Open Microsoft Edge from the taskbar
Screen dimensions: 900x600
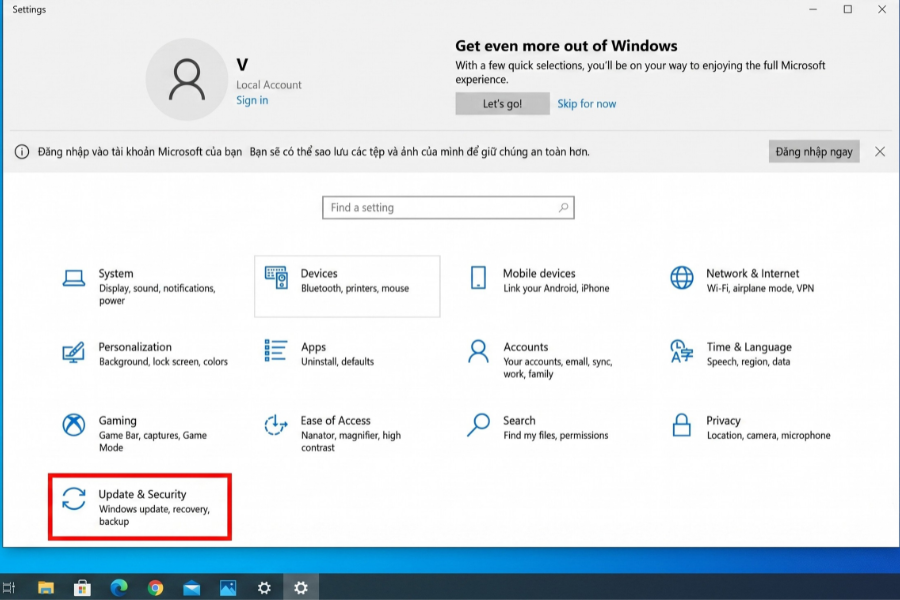(119, 587)
